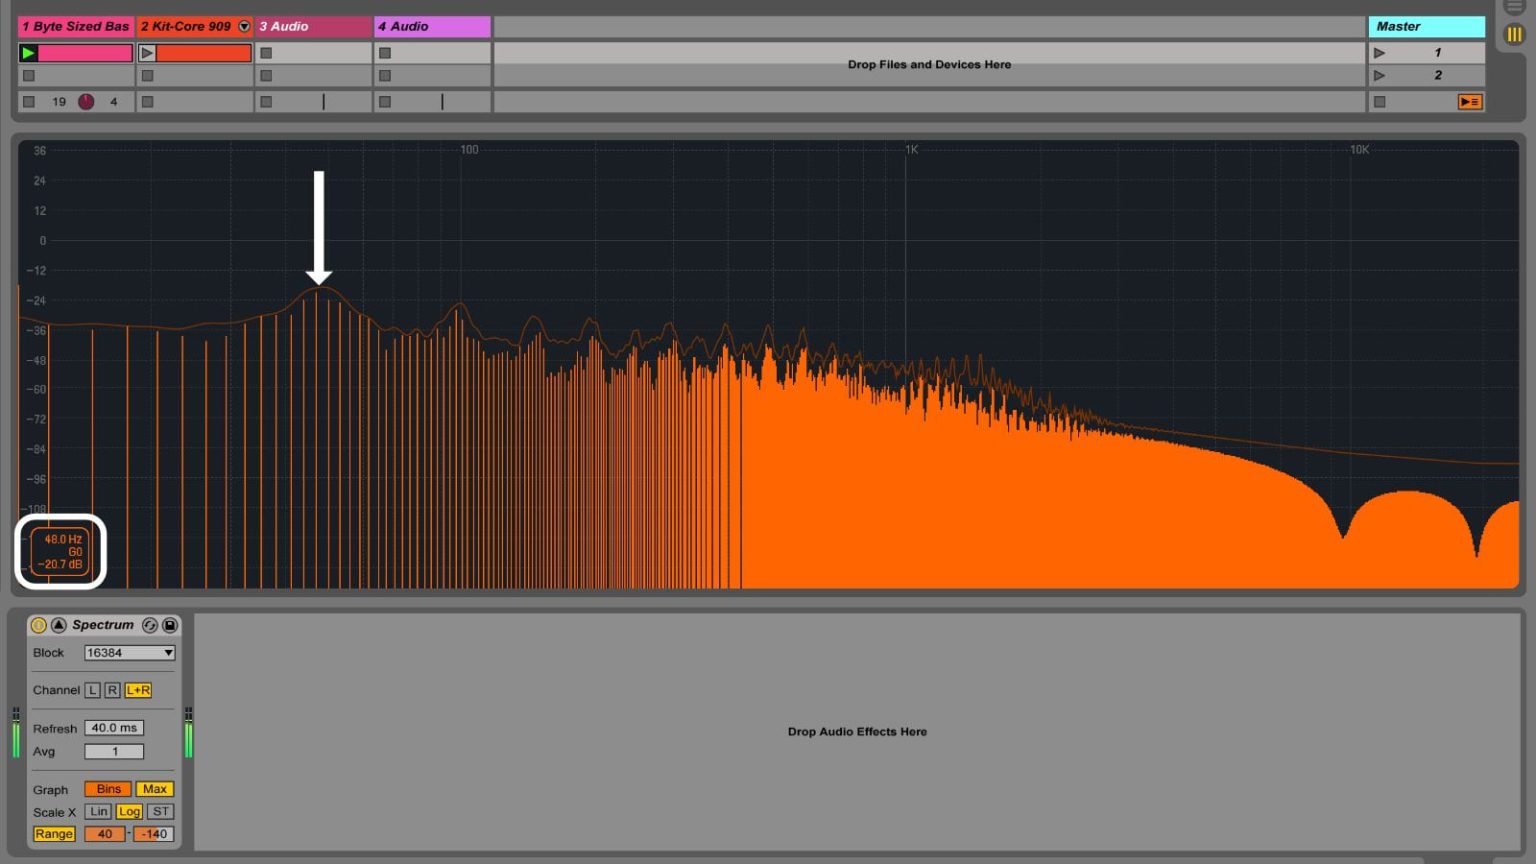Toggle Max graph mode in Spectrum
This screenshot has width=1536, height=864.
click(155, 789)
